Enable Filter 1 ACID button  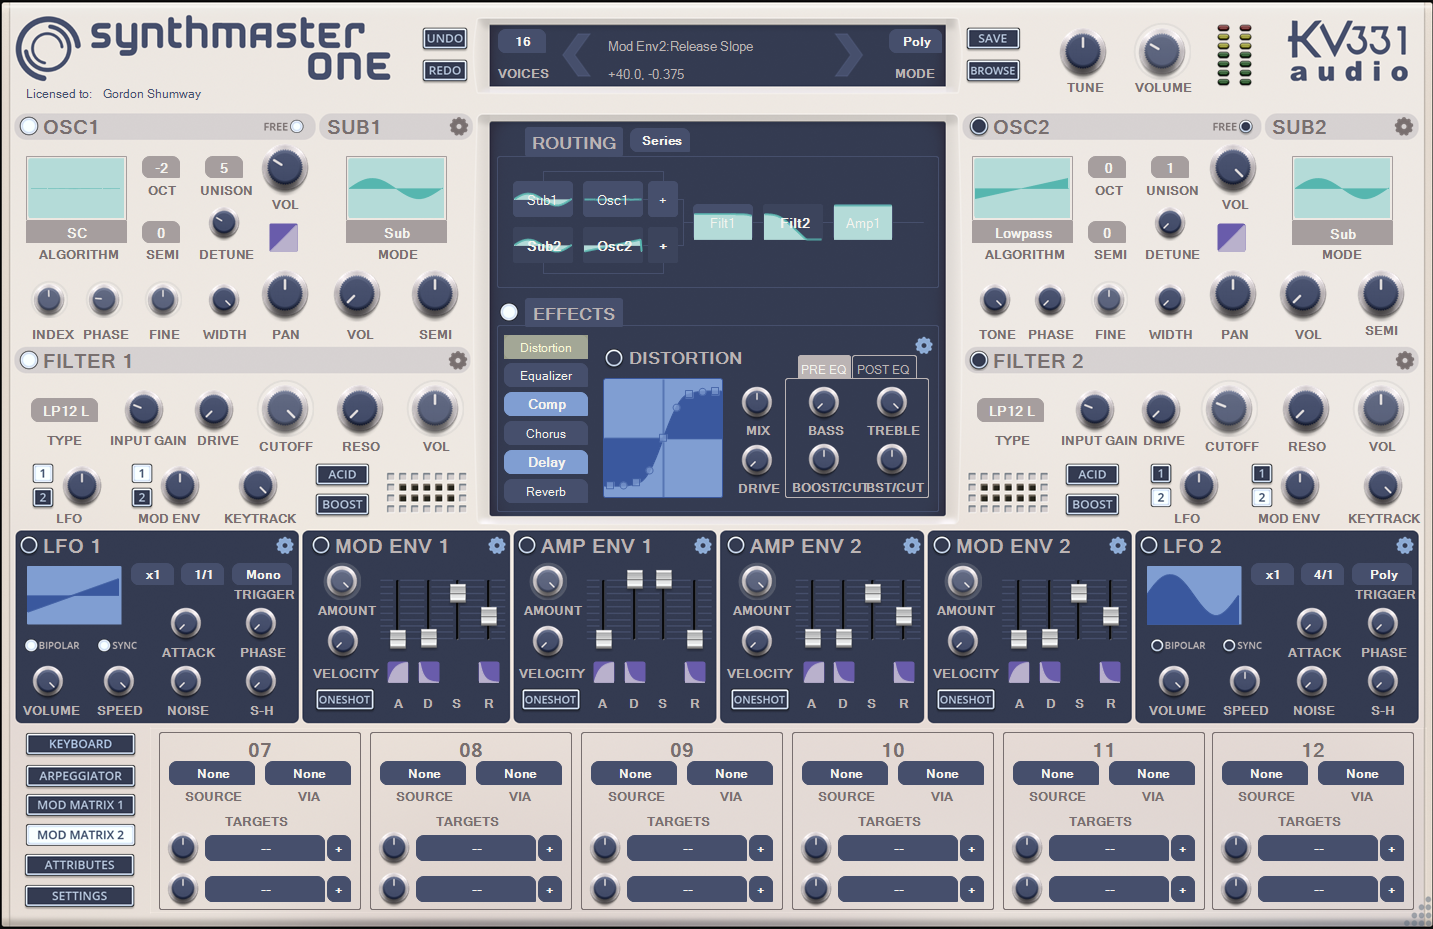pyautogui.click(x=342, y=474)
